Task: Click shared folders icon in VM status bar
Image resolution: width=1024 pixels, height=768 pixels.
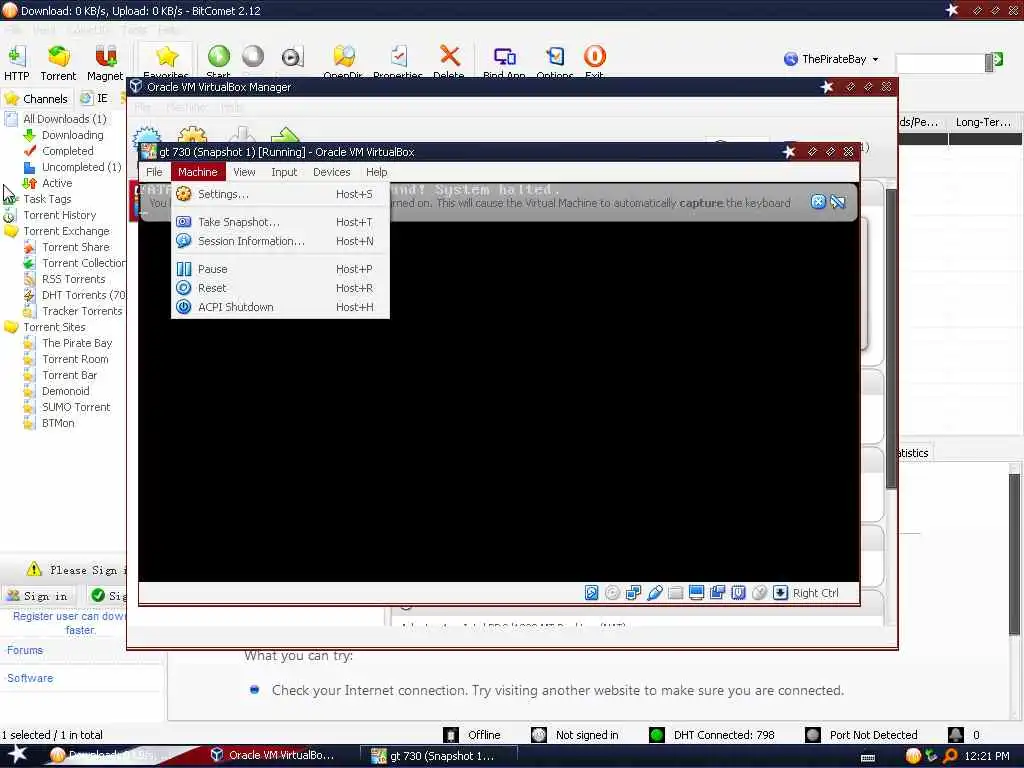Action: pyautogui.click(x=675, y=593)
